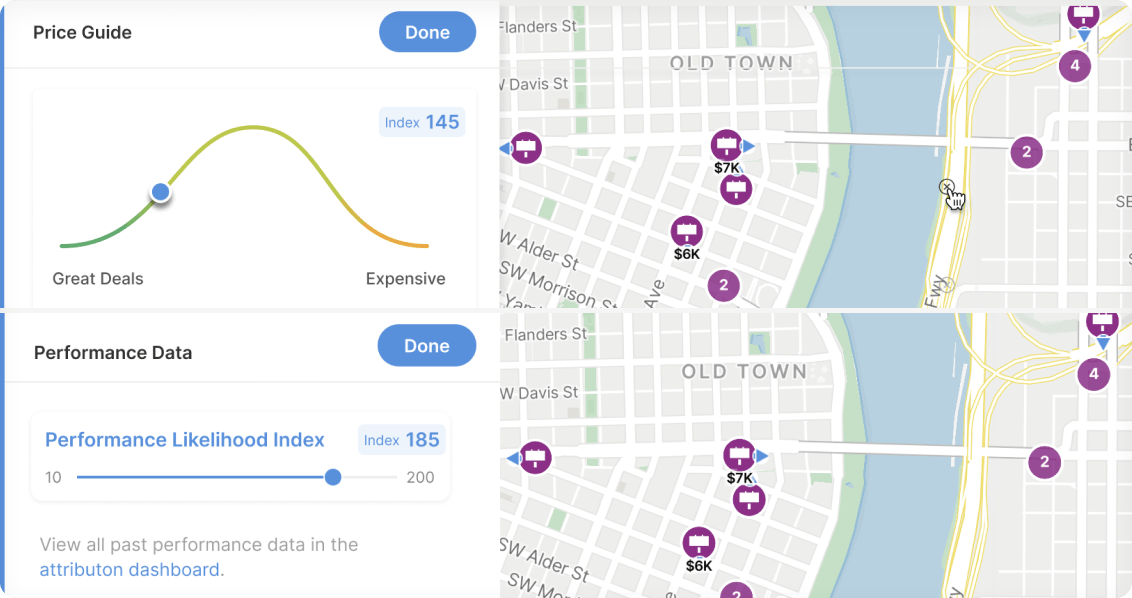1132x598 pixels.
Task: Open the cluster of 2 east of the river, bottom map
Action: 1045,462
